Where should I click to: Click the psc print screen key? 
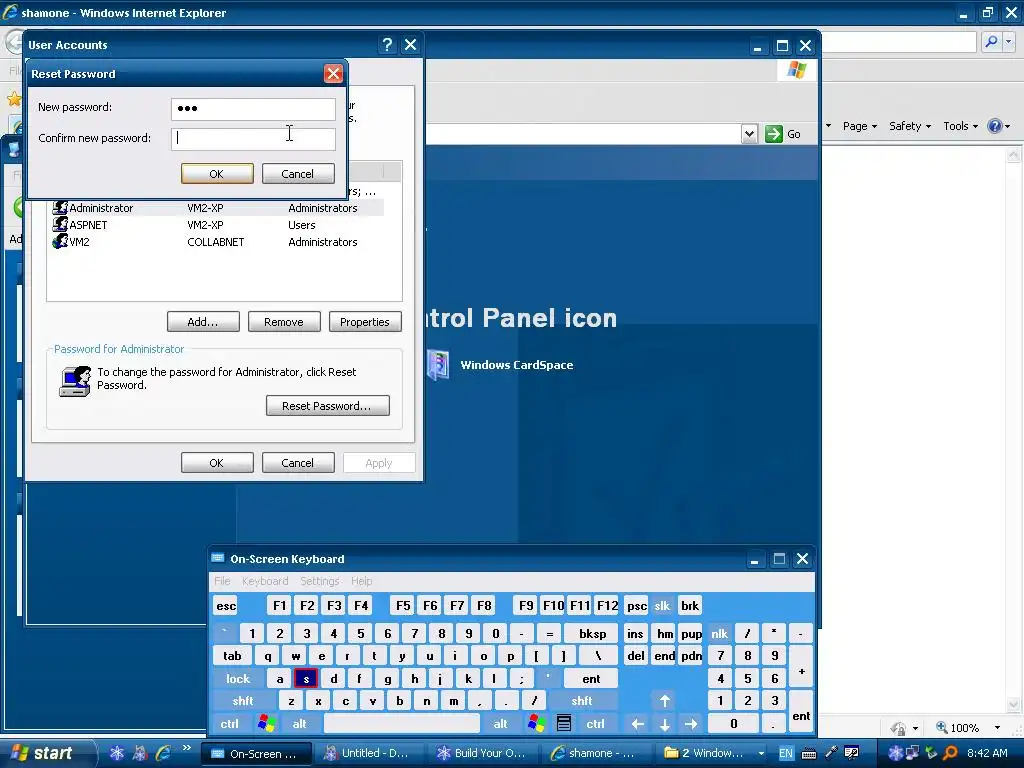637,605
